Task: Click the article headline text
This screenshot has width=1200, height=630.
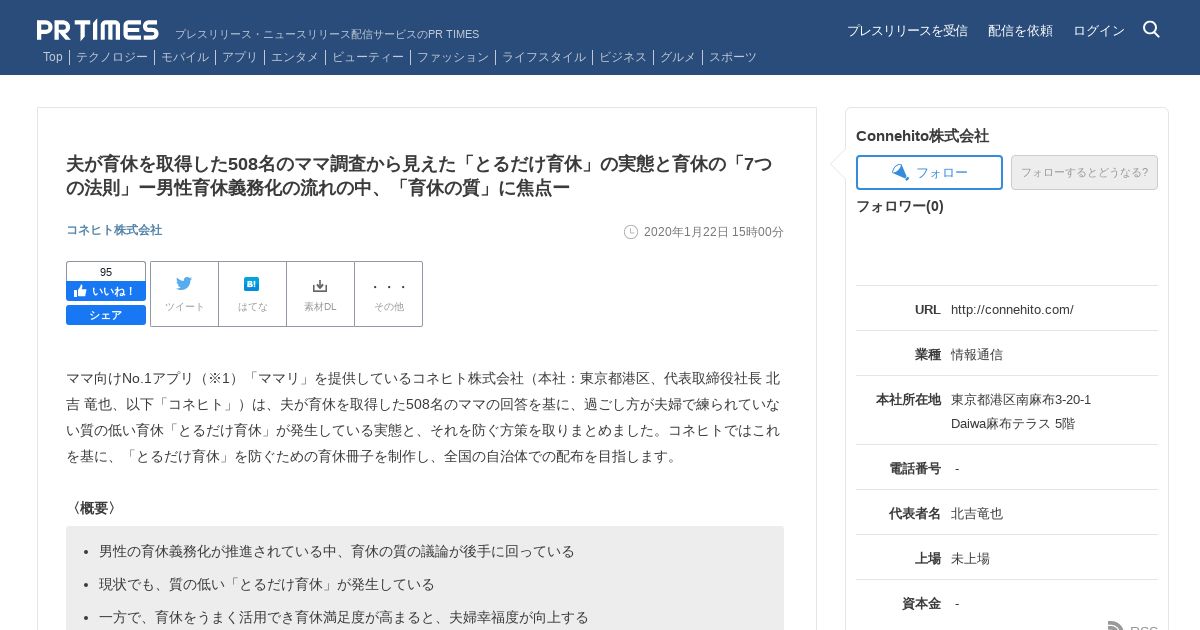Action: [419, 176]
